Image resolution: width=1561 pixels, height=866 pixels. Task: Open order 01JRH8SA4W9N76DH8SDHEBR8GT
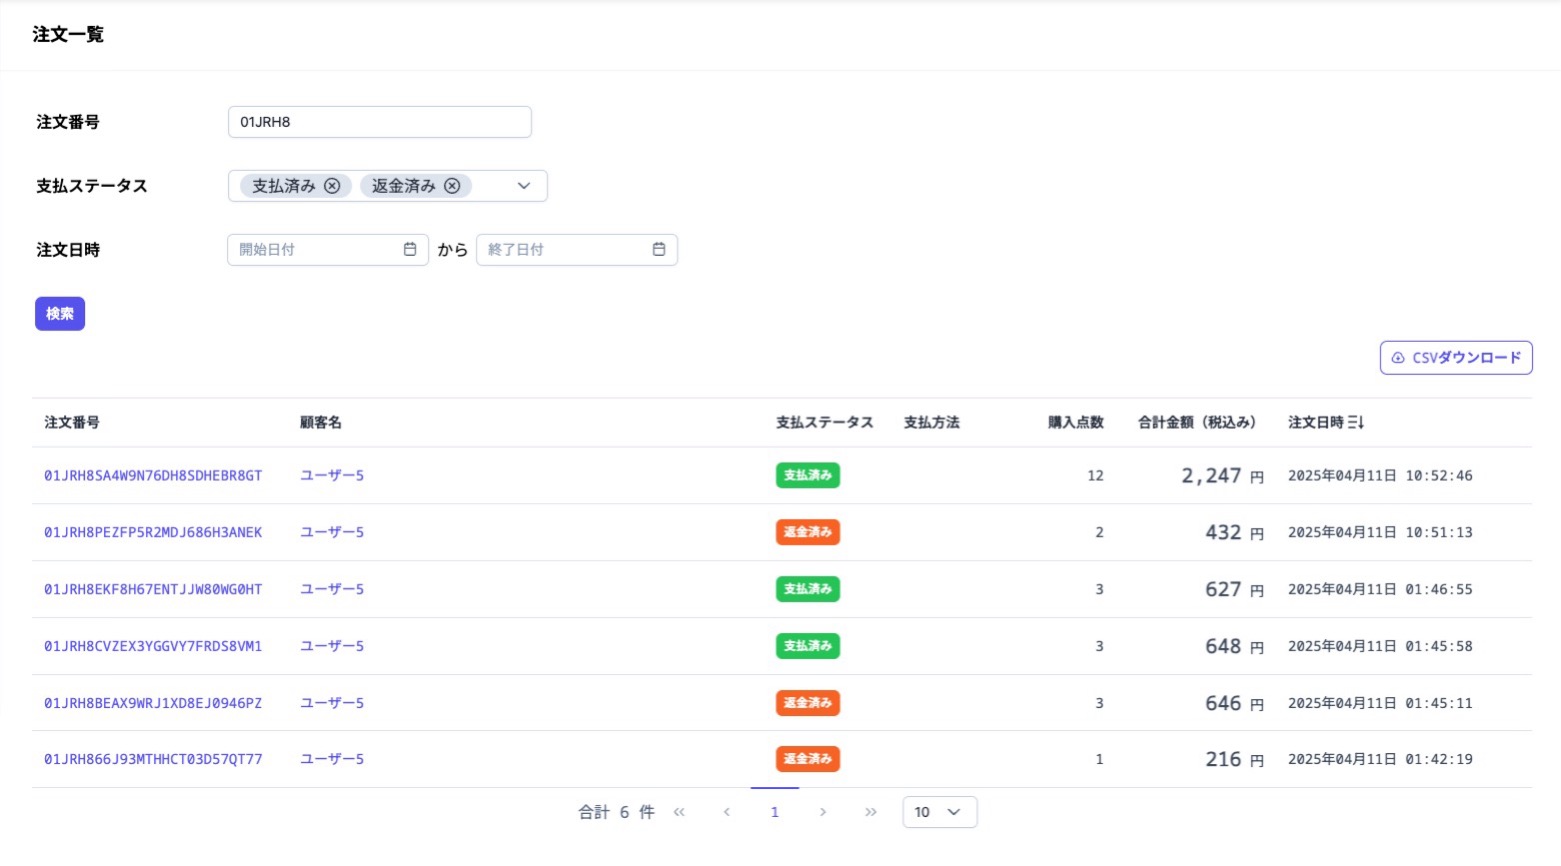pos(152,475)
